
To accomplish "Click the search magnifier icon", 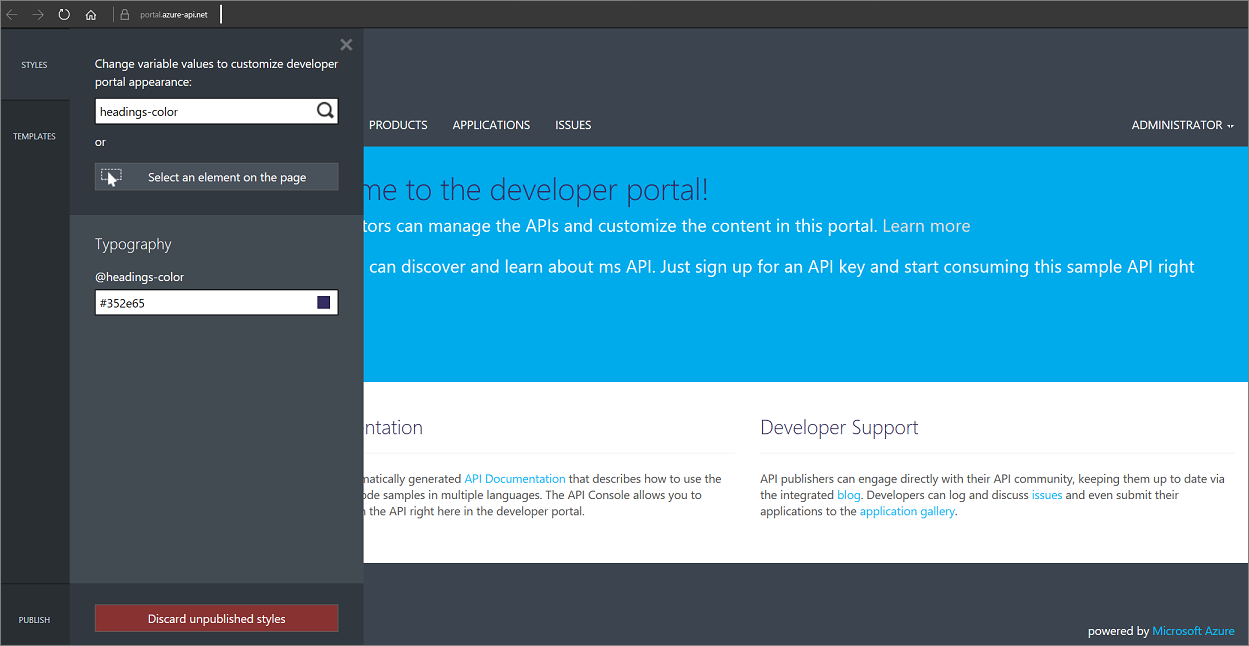I will pos(325,110).
